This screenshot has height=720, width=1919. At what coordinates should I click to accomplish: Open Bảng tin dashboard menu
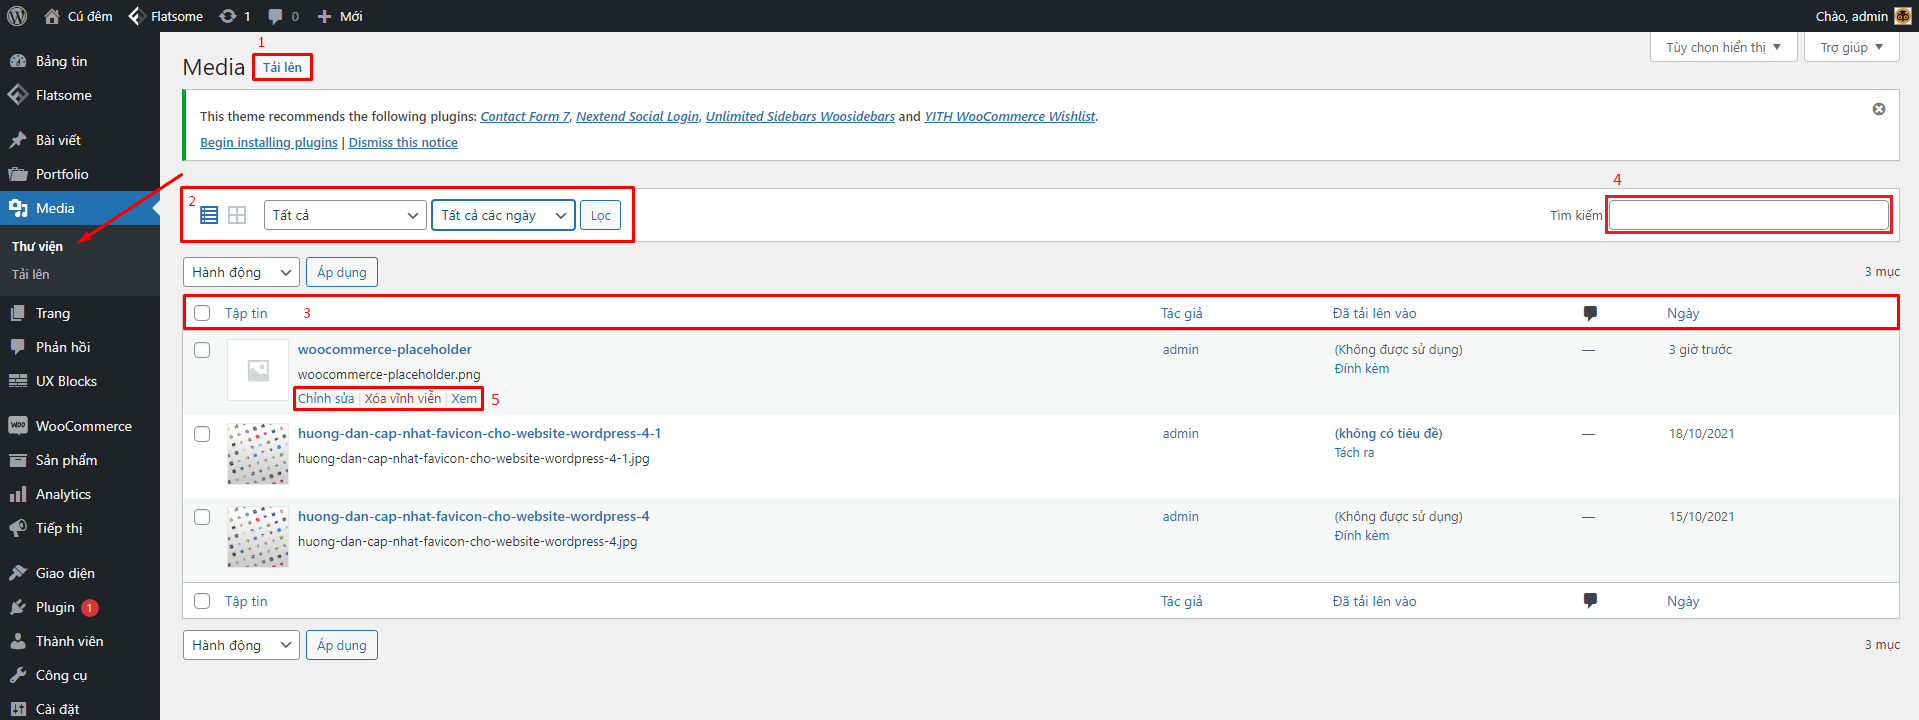[x=80, y=61]
